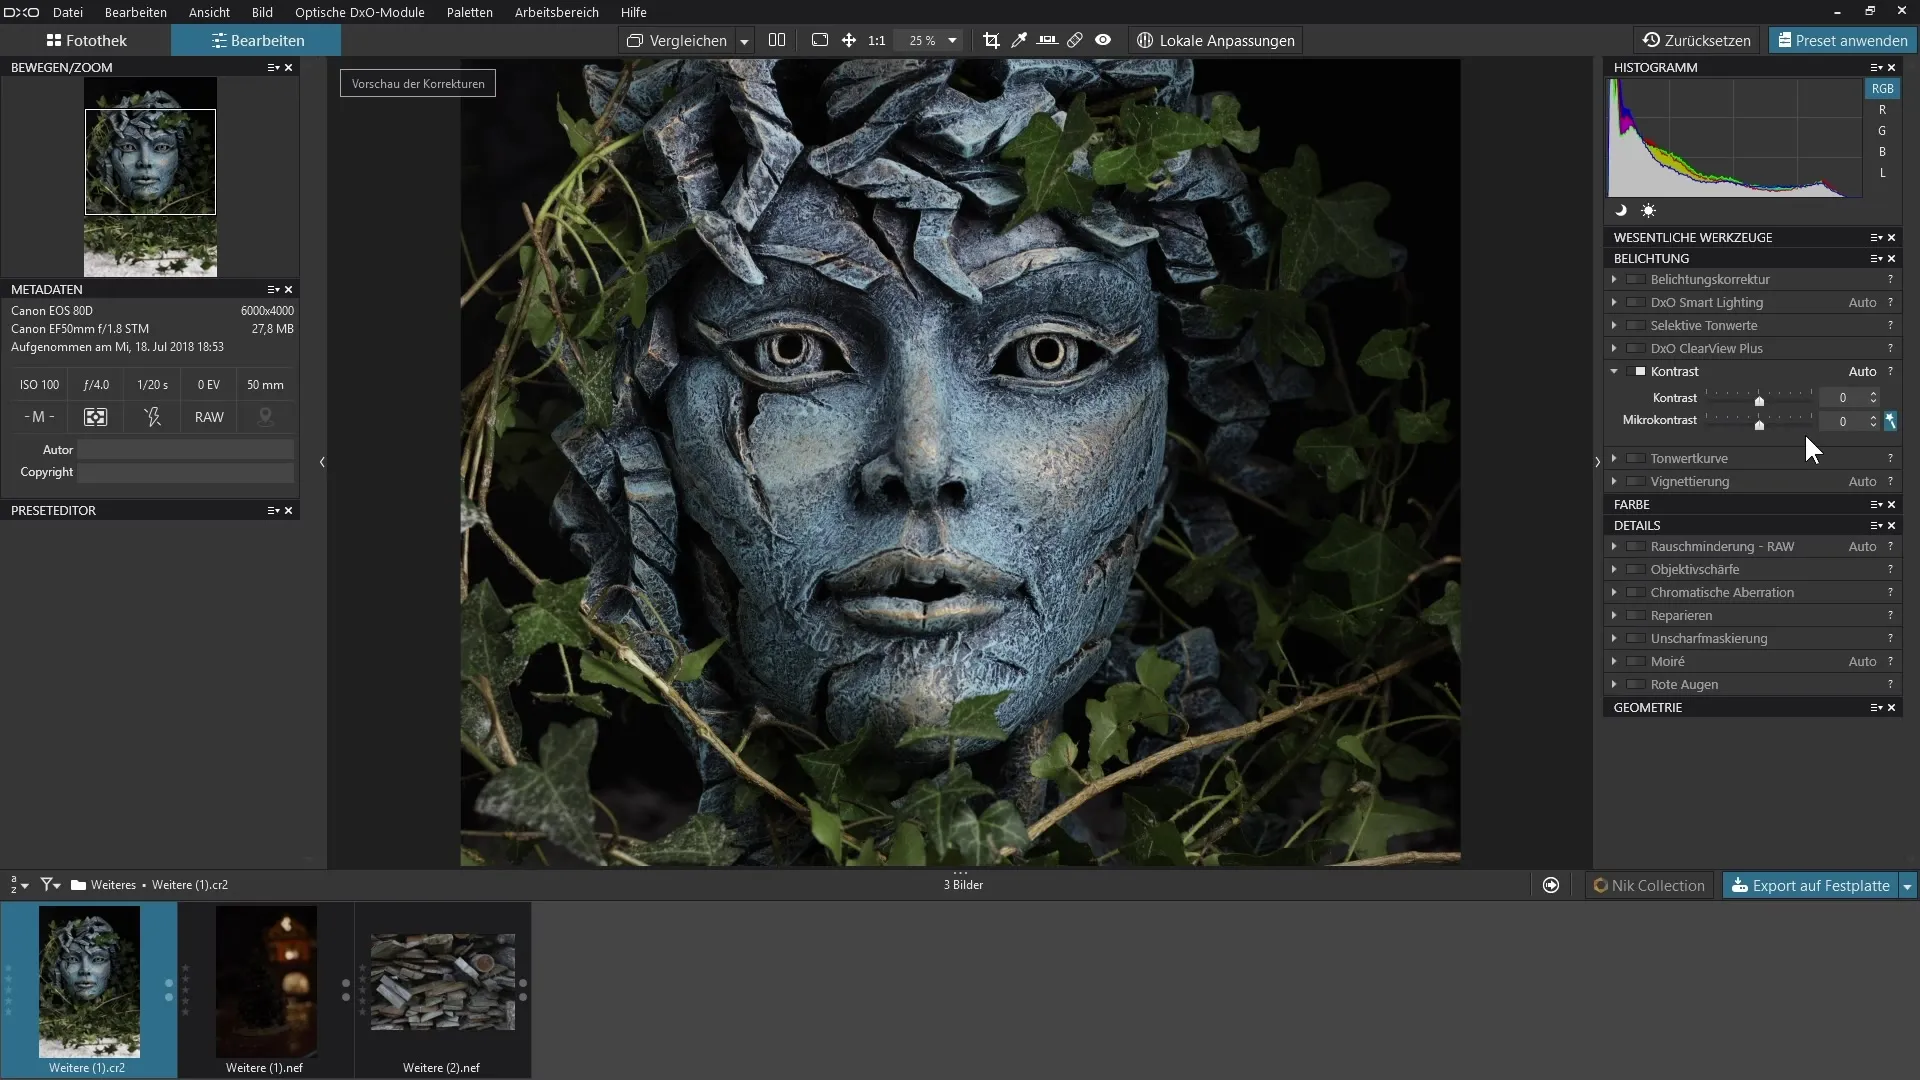This screenshot has height=1080, width=1920.
Task: Launch Nik Collection
Action: pyautogui.click(x=1649, y=886)
